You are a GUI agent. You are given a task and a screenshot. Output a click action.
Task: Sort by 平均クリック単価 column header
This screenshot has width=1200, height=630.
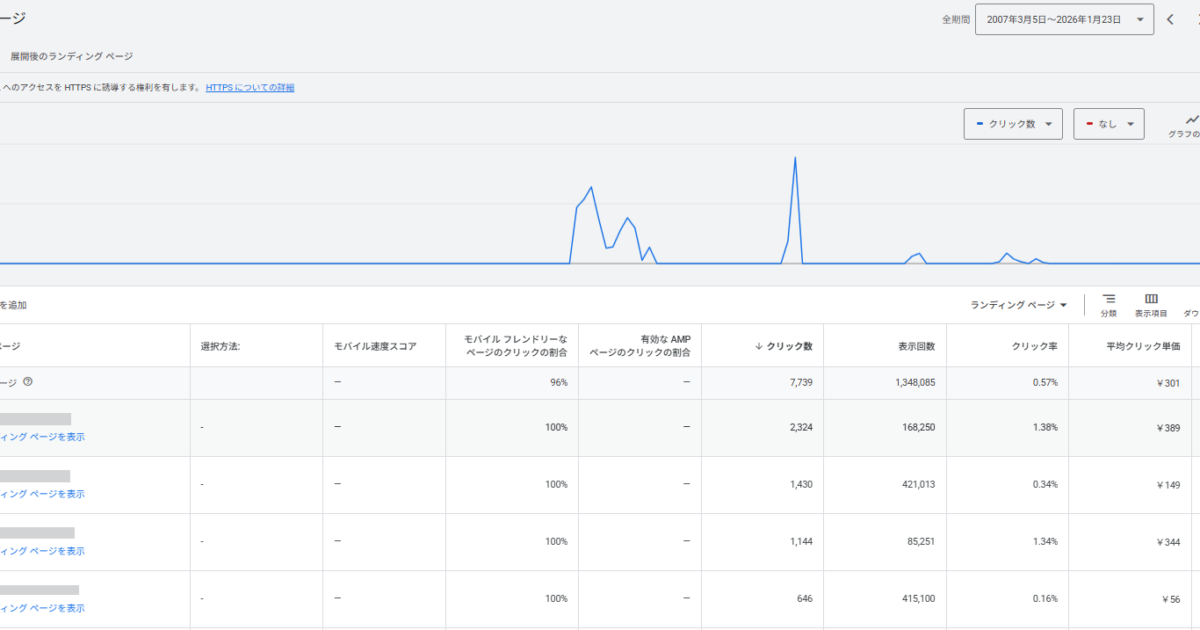(1142, 346)
